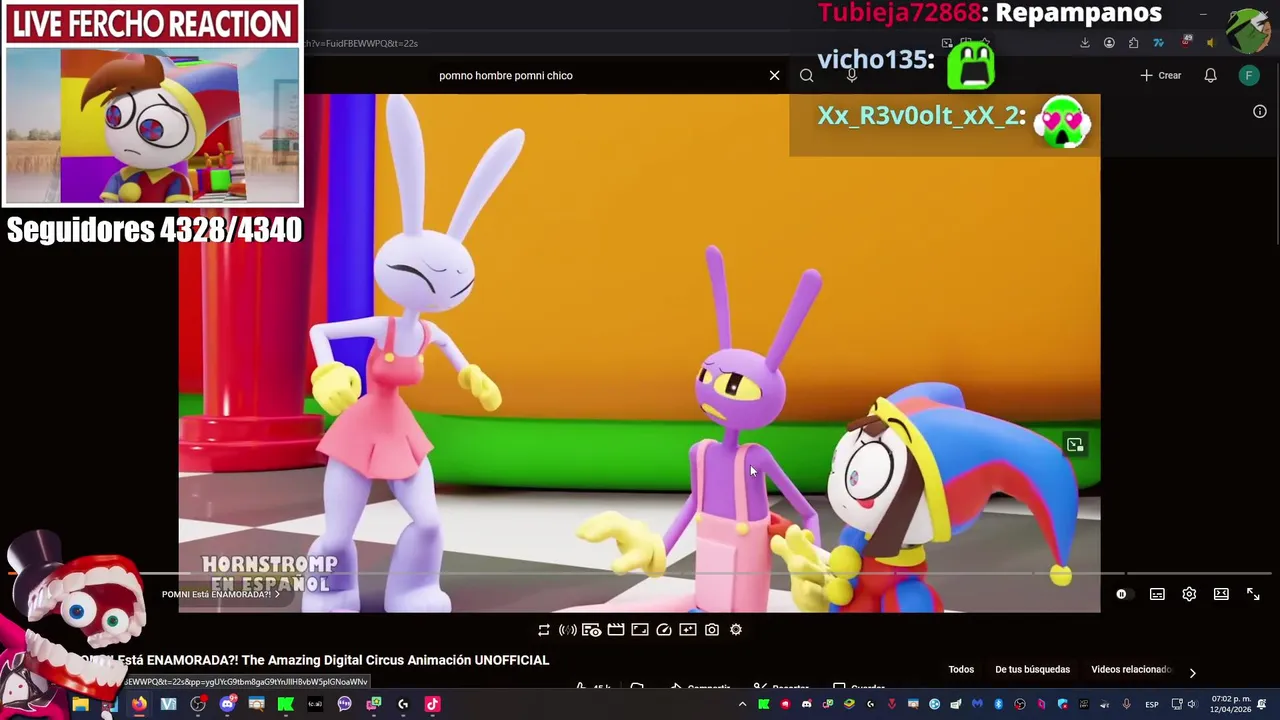This screenshot has height=720, width=1280.
Task: Click the video title text under the player
Action: 316,660
